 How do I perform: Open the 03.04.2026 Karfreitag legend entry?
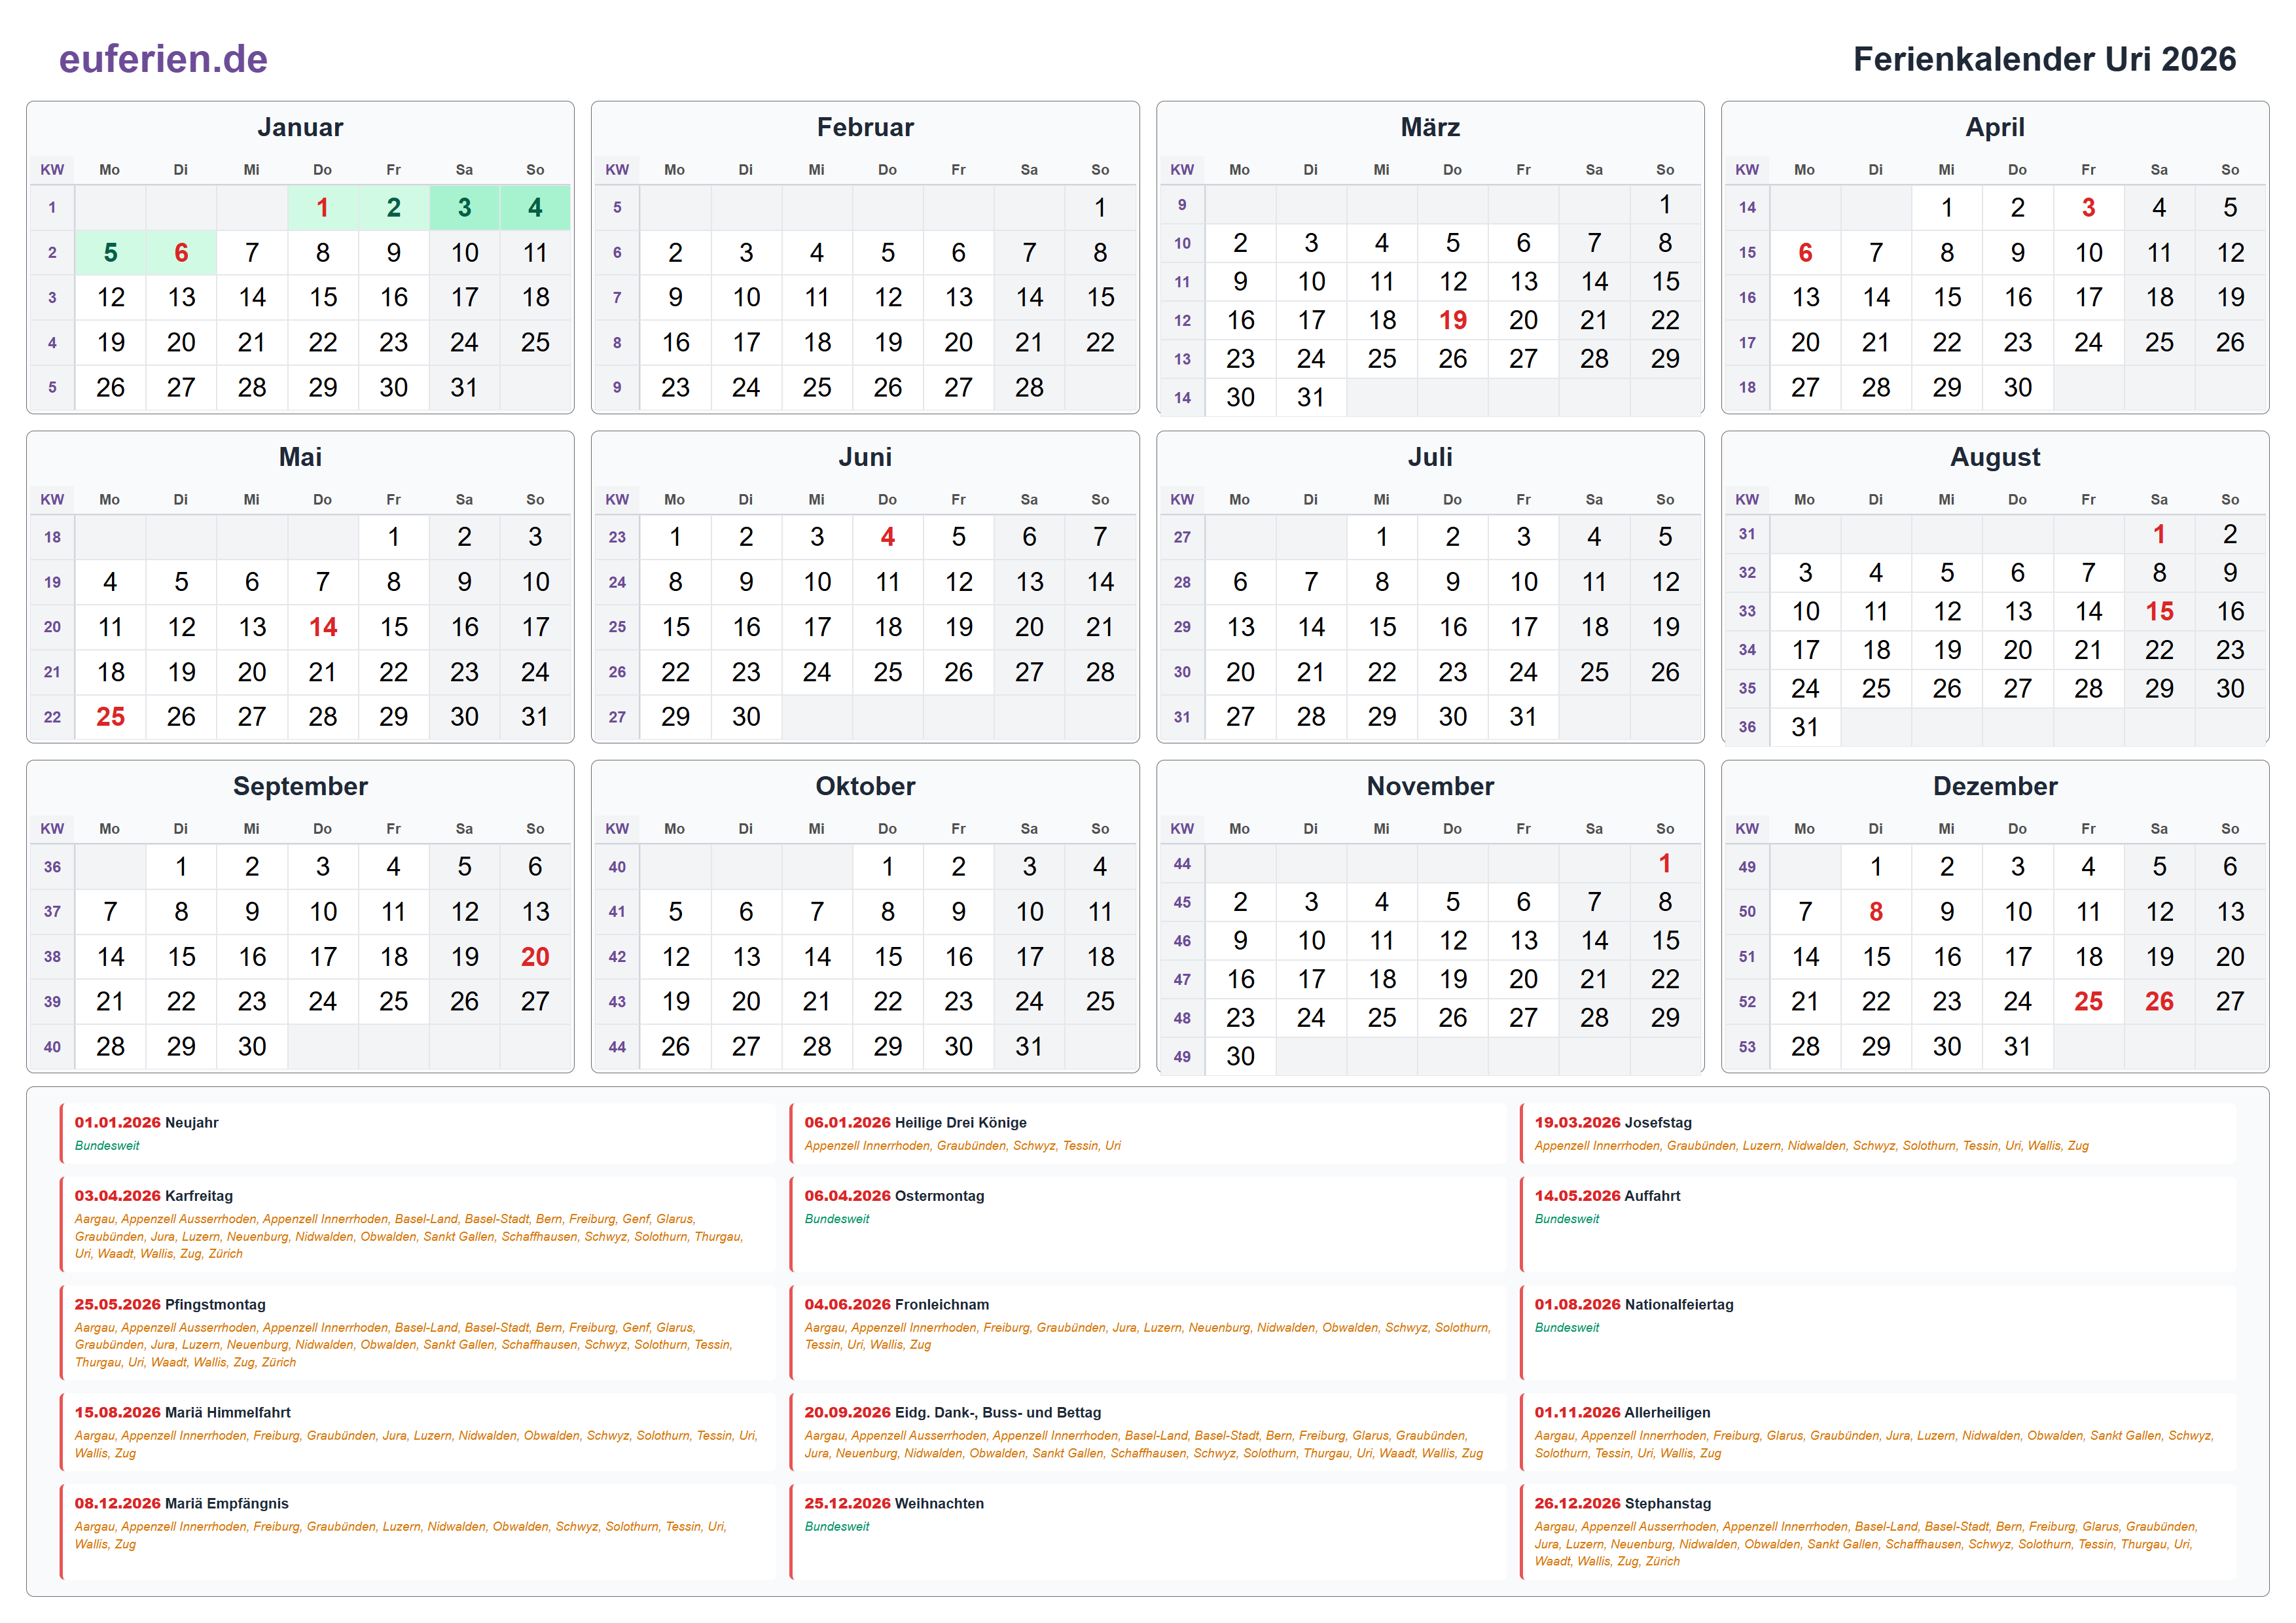pos(418,1224)
